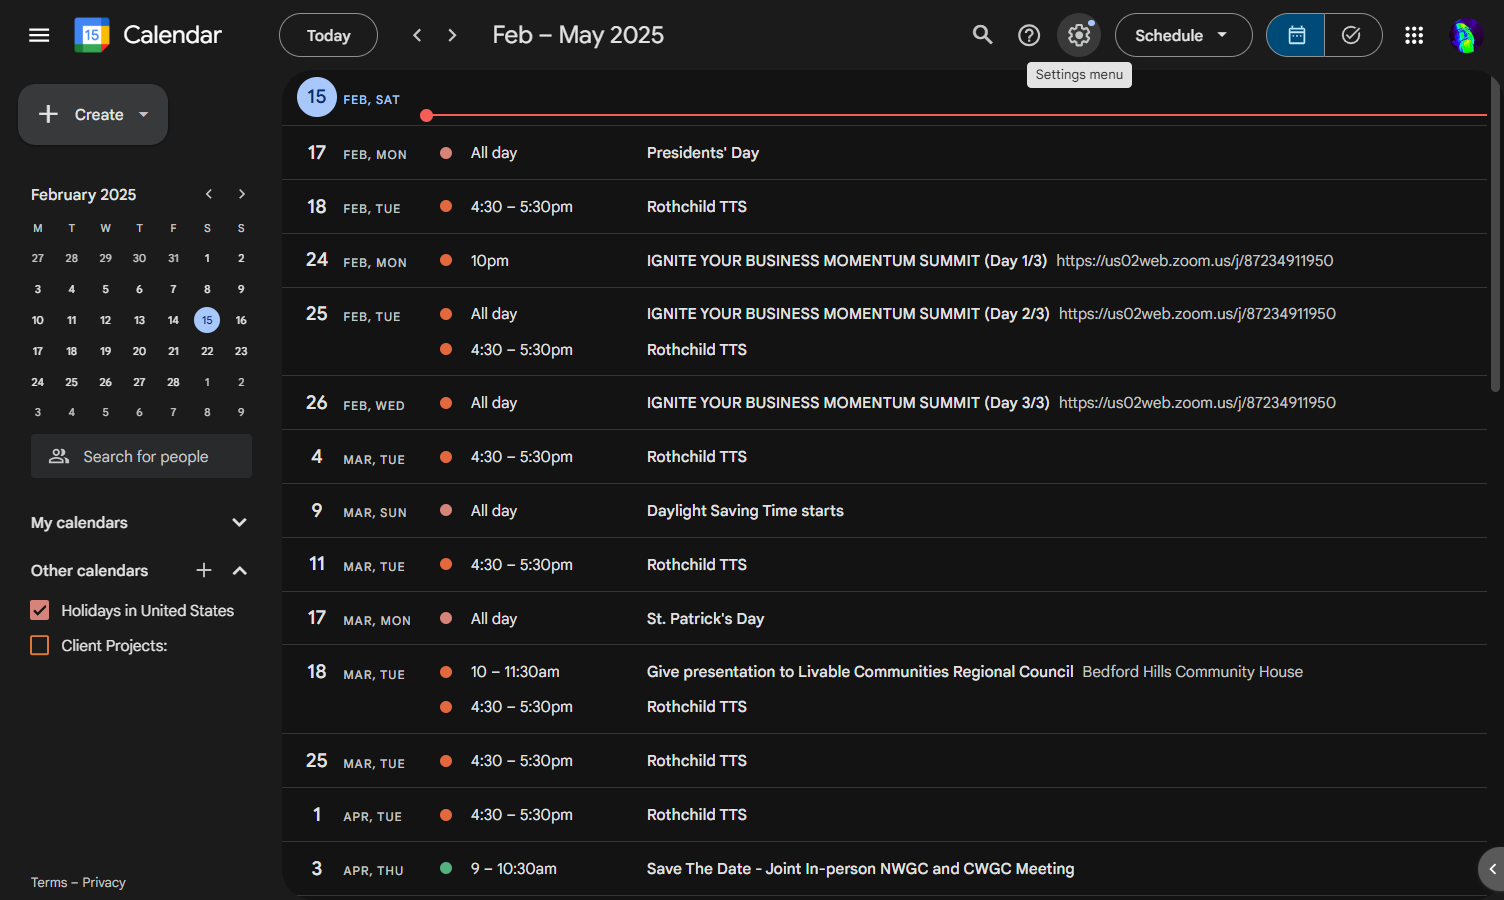Open the Terms link

pyautogui.click(x=49, y=882)
